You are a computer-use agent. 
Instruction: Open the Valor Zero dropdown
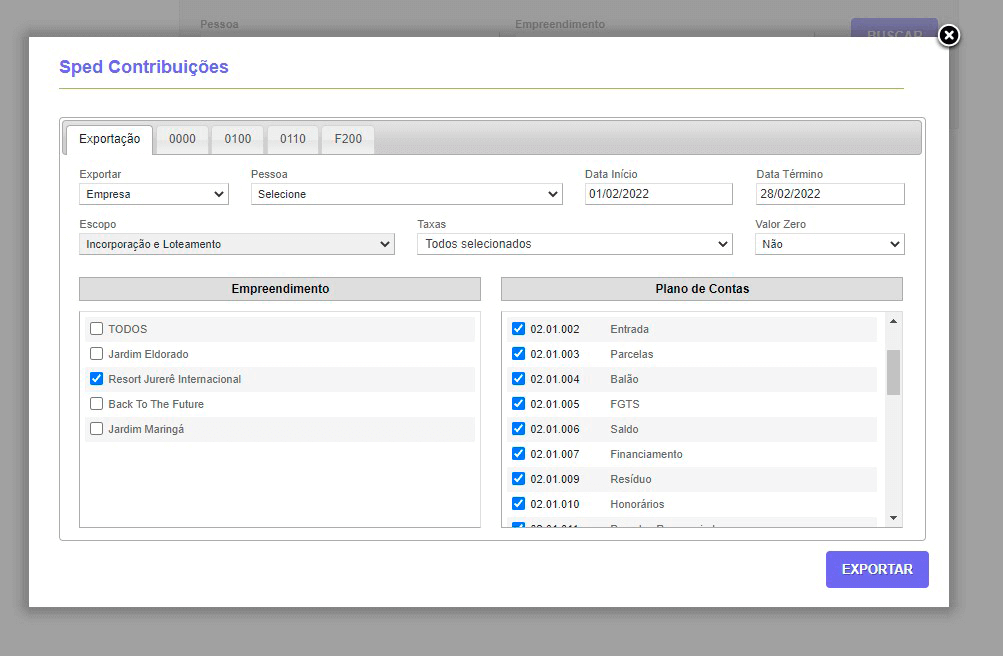tap(829, 244)
